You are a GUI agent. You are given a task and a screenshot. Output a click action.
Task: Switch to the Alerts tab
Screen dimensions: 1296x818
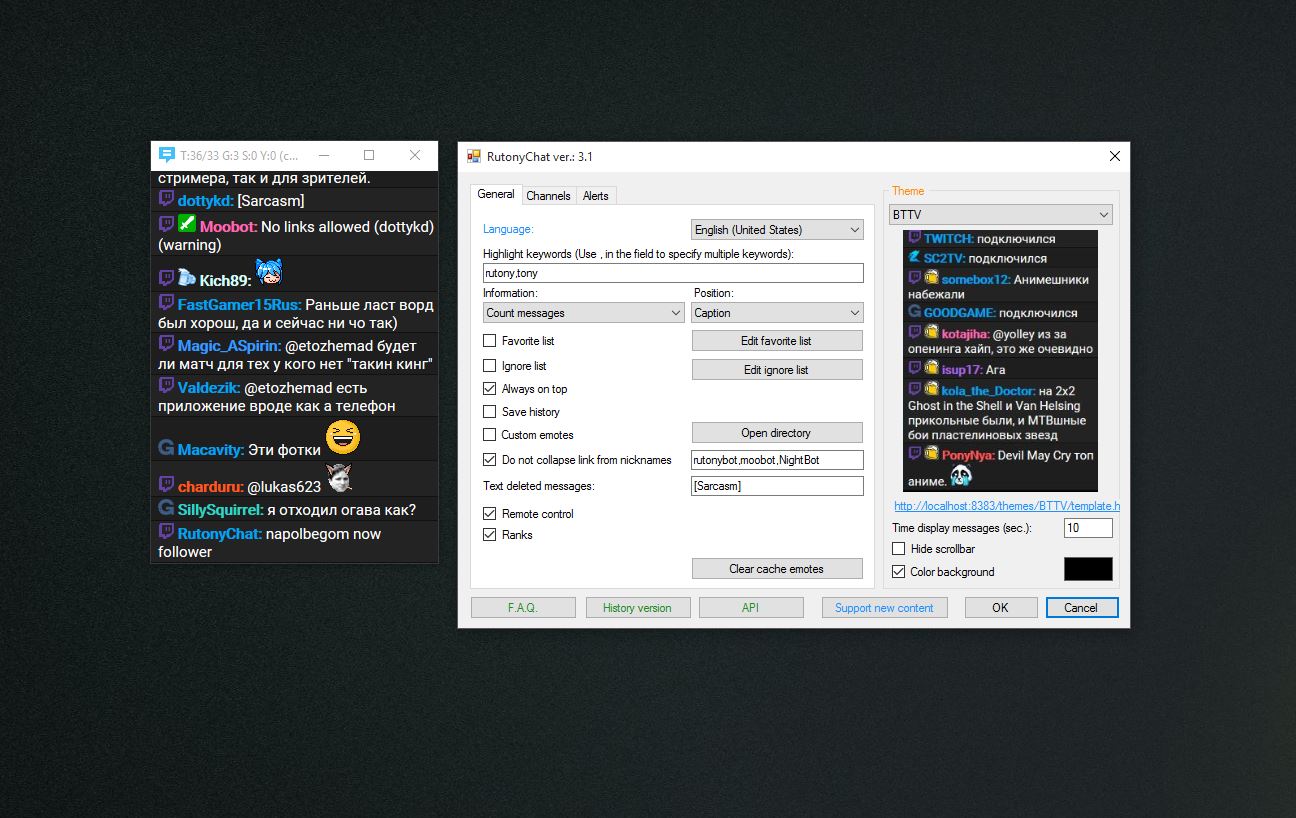pos(596,195)
